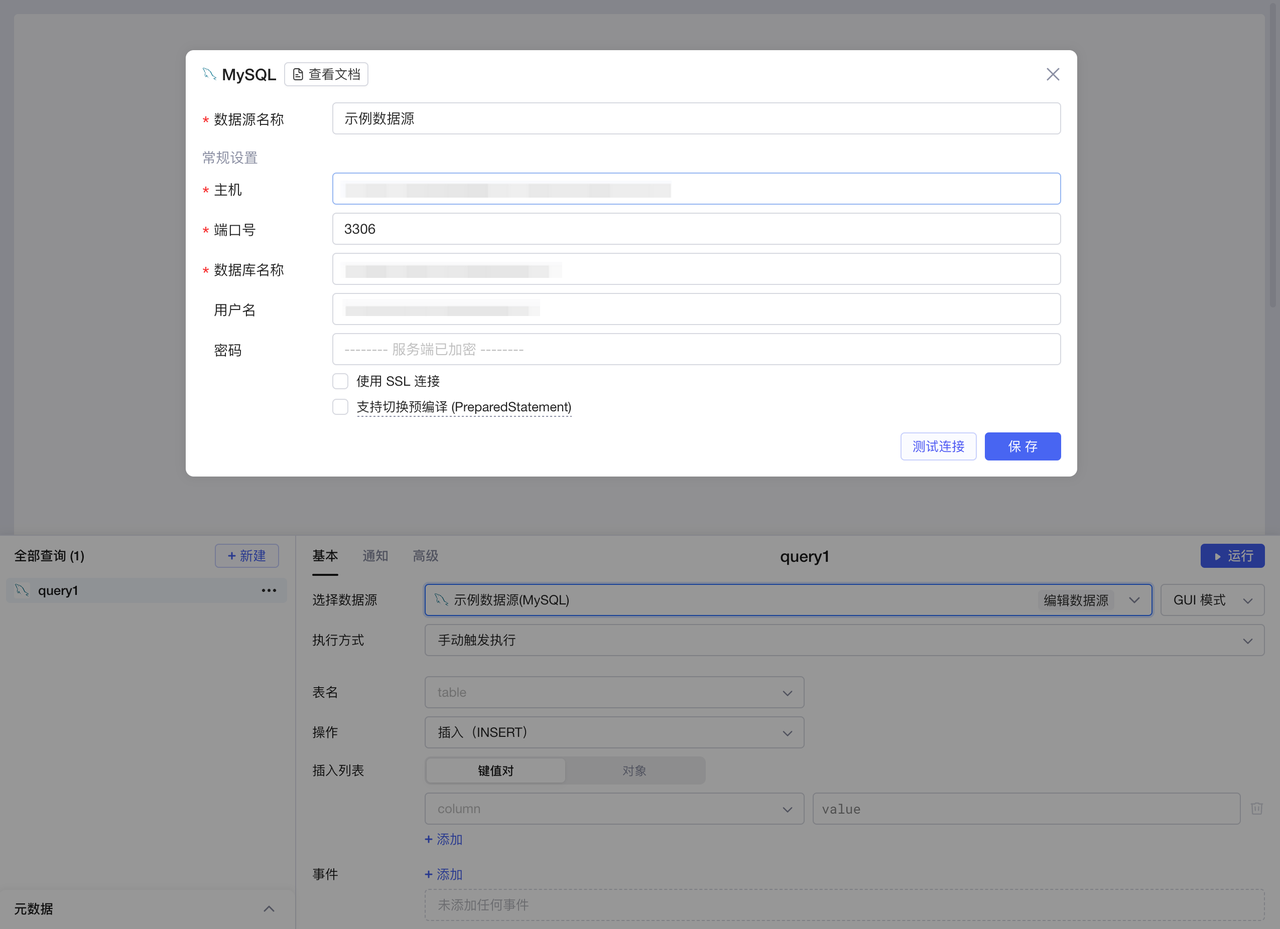Collapse the 元数据 panel chevron

(268, 909)
